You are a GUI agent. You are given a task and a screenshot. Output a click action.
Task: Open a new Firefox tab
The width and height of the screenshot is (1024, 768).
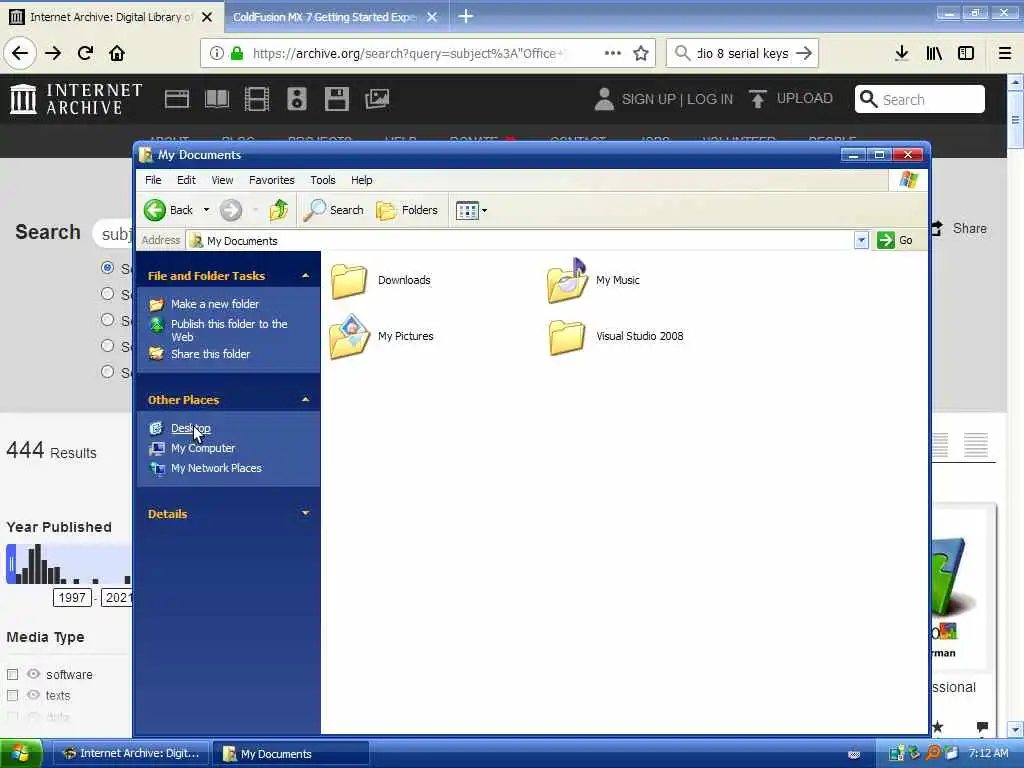point(466,16)
